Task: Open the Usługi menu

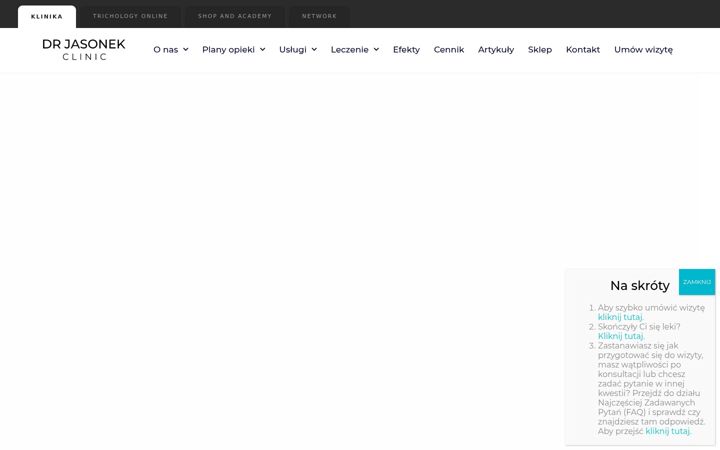Action: coord(292,50)
